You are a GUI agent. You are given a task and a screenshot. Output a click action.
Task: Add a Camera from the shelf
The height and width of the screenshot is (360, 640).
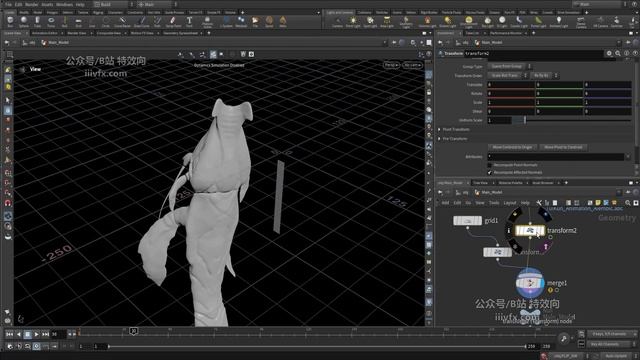tap(337, 22)
